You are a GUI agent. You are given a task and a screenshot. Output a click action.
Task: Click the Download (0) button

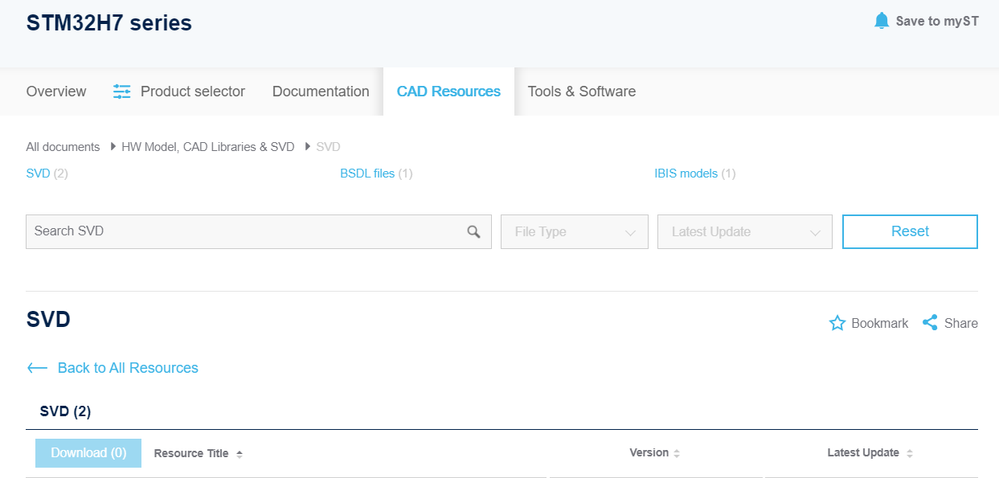(x=88, y=453)
